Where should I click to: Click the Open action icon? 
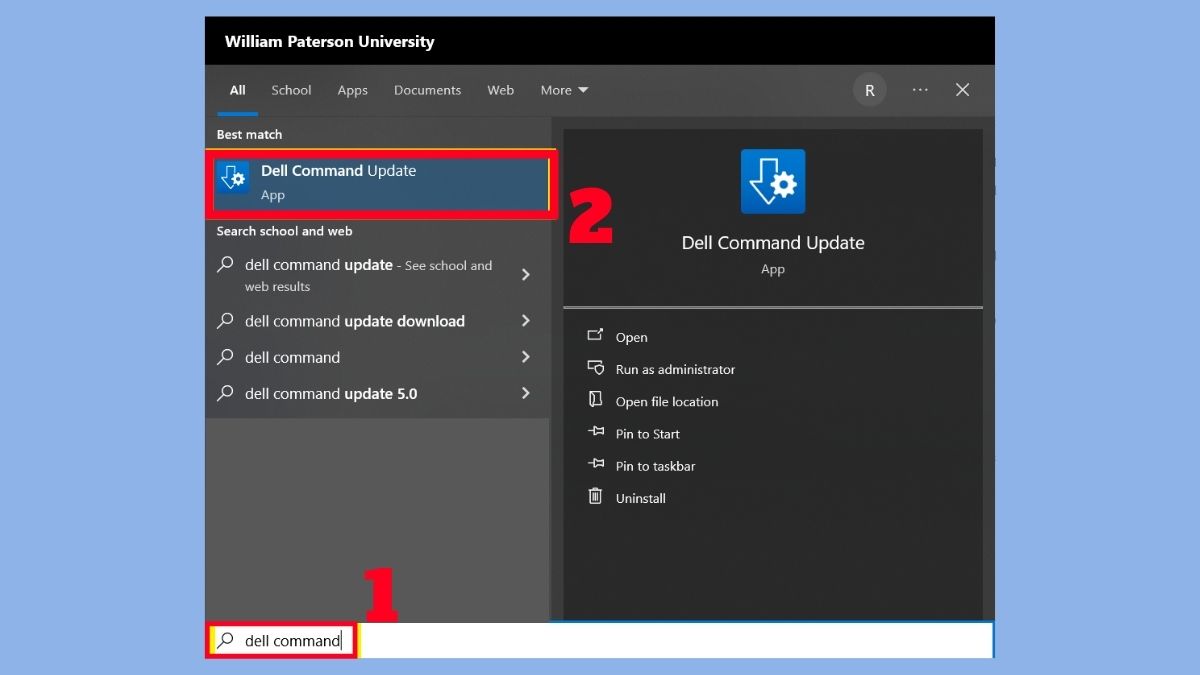click(595, 336)
